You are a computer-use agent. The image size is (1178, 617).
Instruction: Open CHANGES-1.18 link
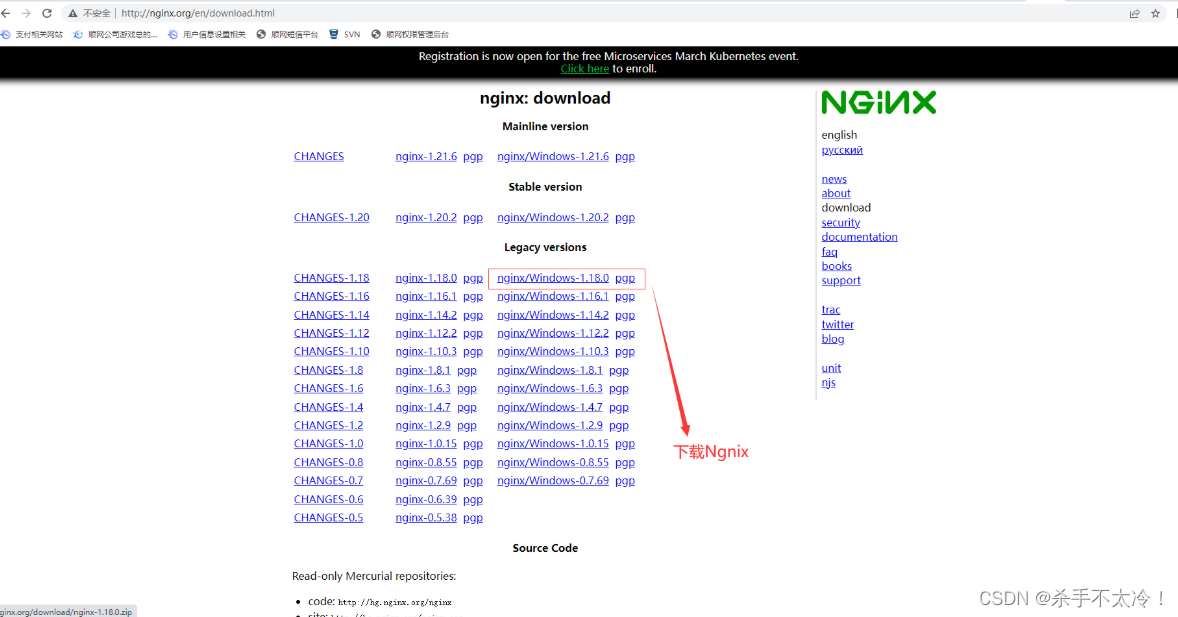[x=331, y=278]
